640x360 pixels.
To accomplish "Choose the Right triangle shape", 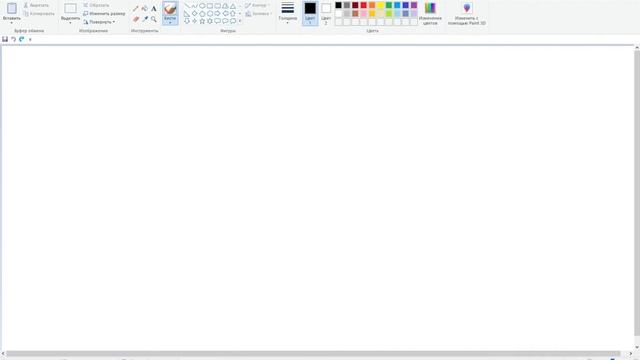I will coord(187,13).
